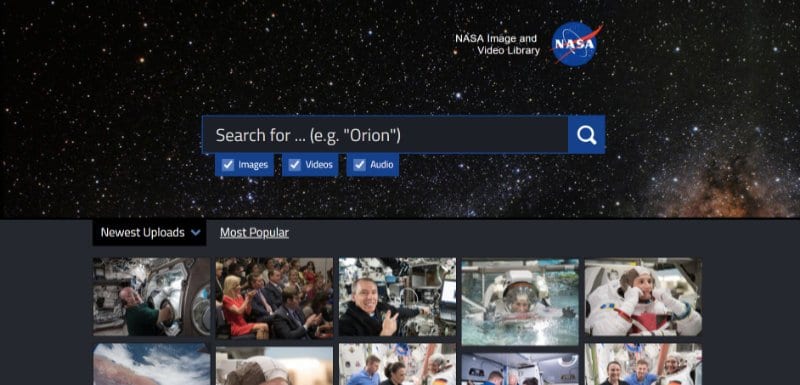
Task: Expand the Newest Uploads chevron arrow
Action: [x=195, y=233]
